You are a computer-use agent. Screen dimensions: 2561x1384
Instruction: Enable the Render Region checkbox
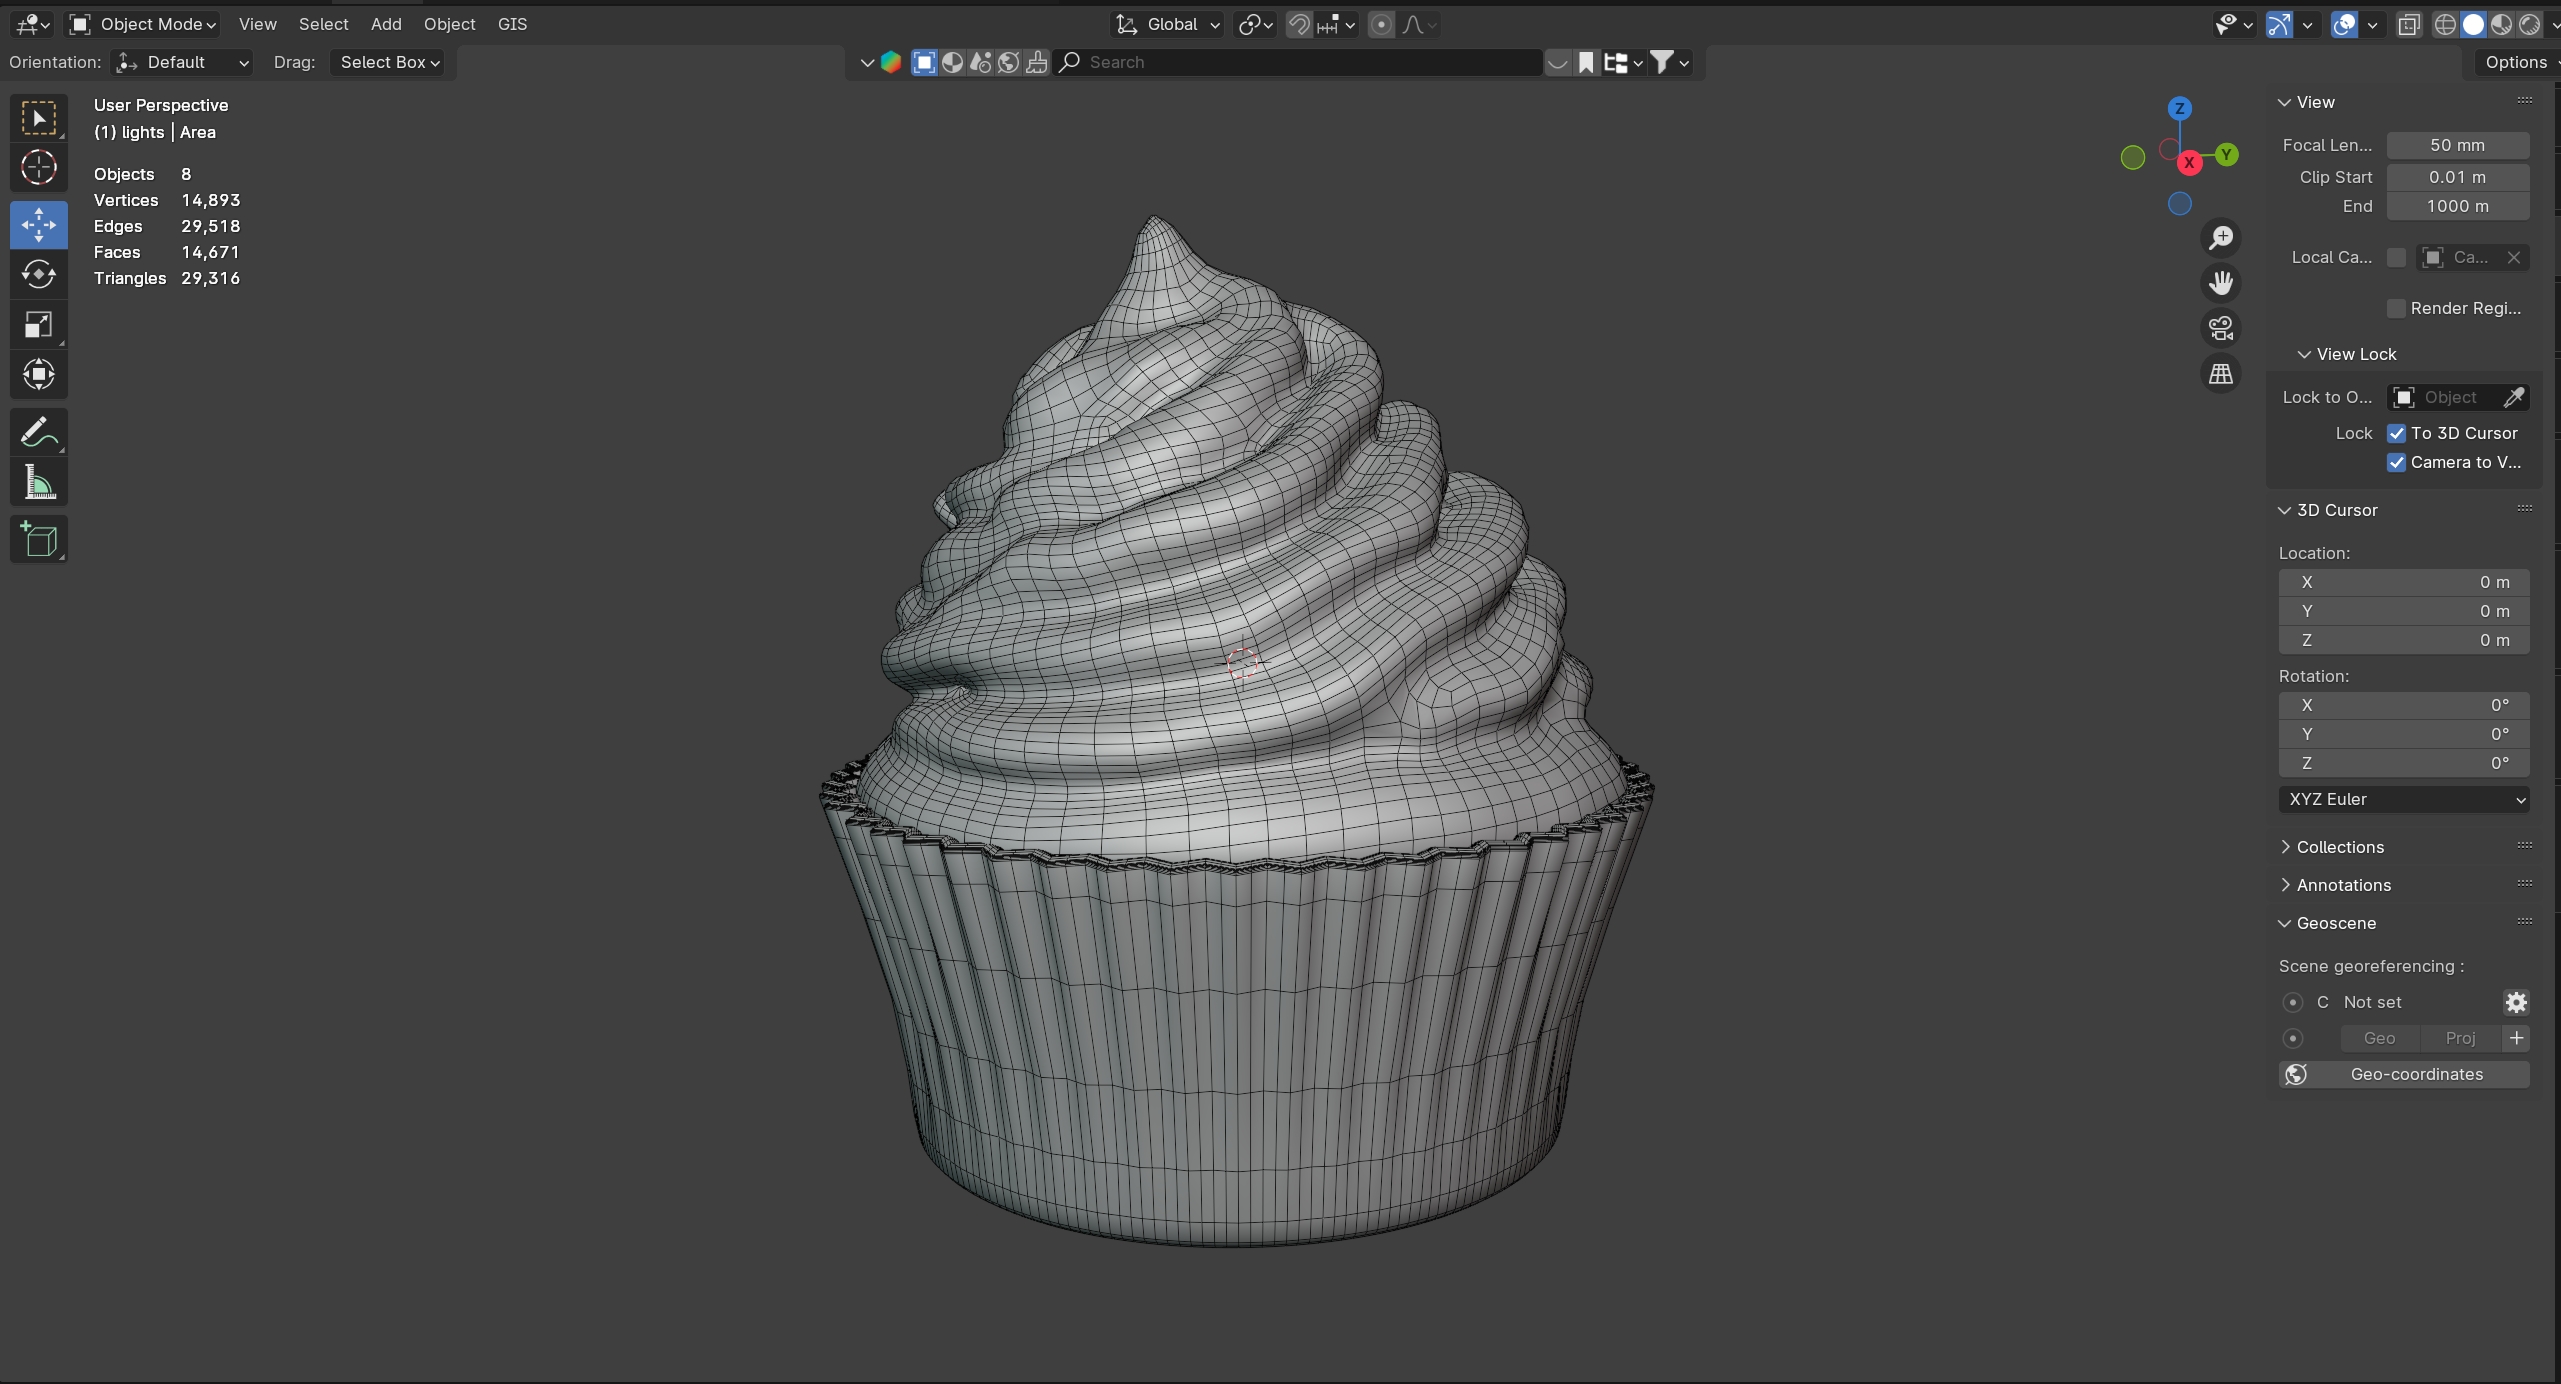(x=2396, y=308)
